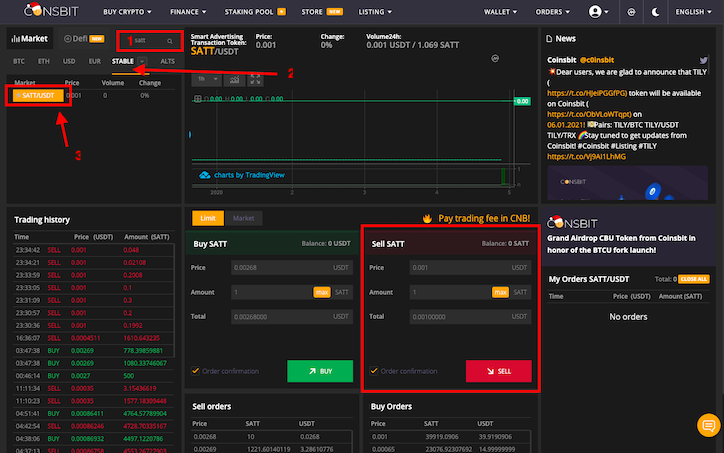Click the CLOSE ALL orders button
Screen dimensions: 724x453
coord(694,279)
